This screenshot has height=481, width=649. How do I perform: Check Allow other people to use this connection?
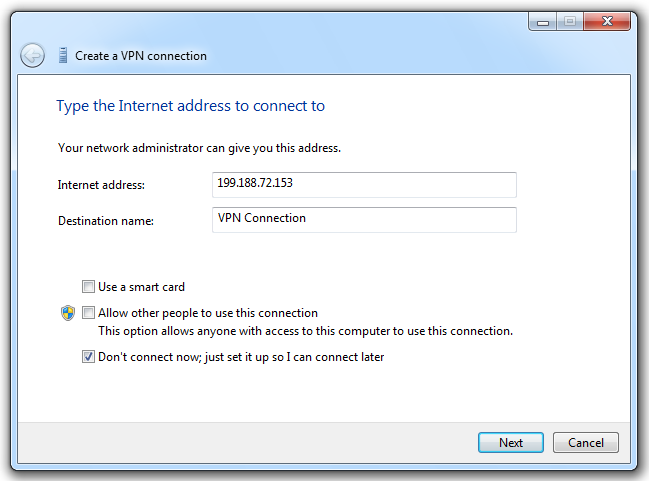pyautogui.click(x=89, y=313)
